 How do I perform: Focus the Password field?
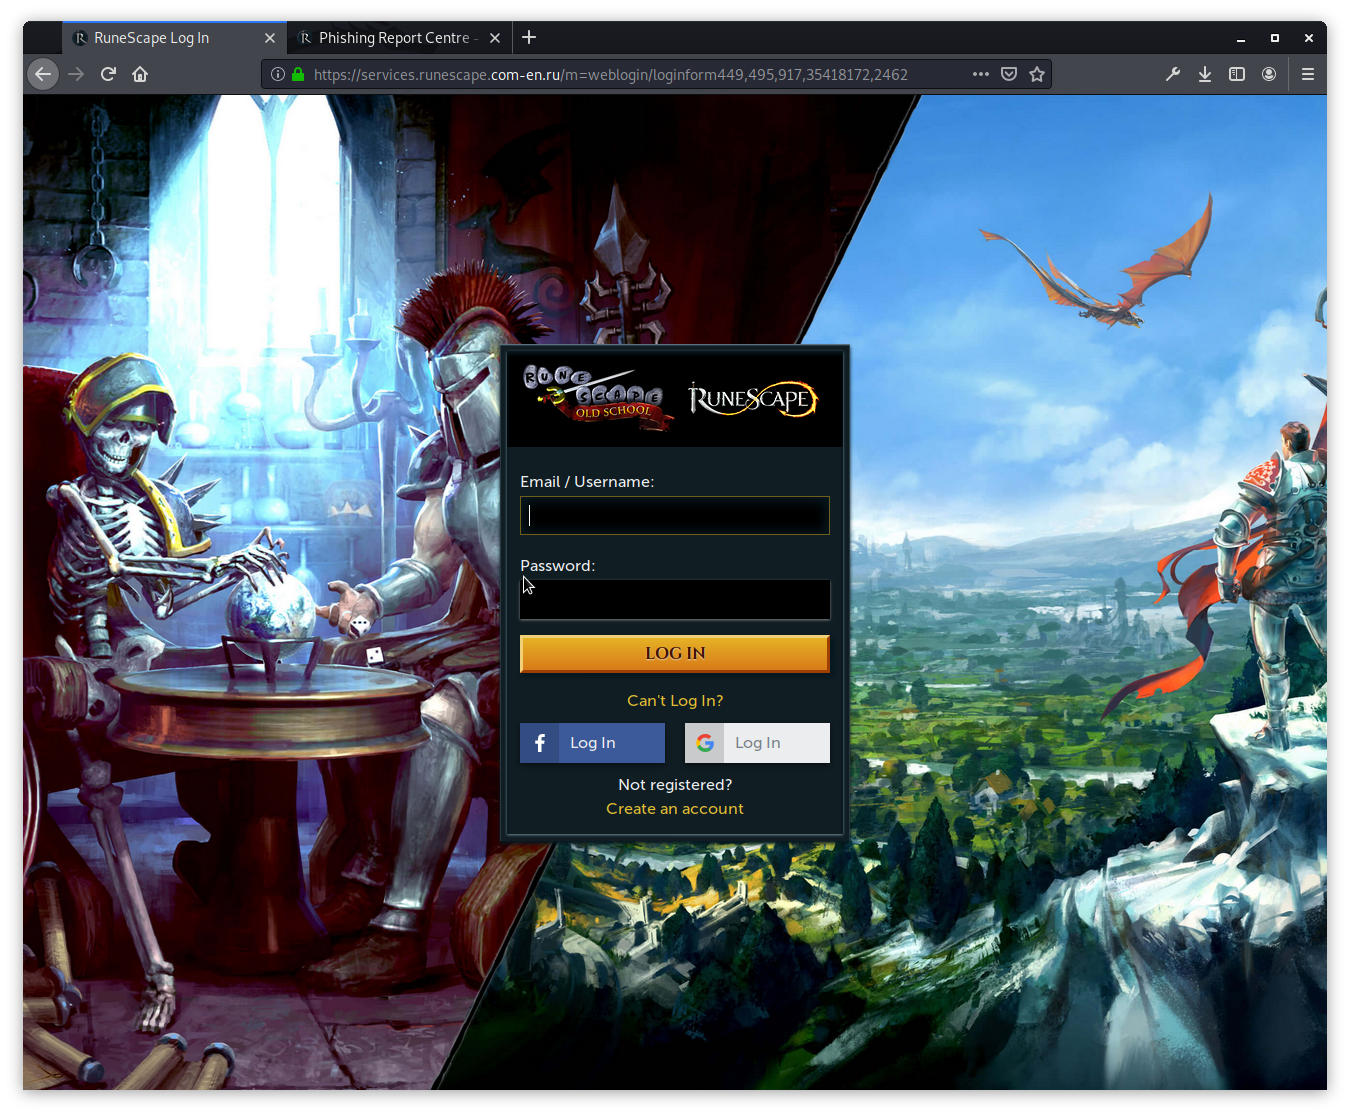coord(675,599)
